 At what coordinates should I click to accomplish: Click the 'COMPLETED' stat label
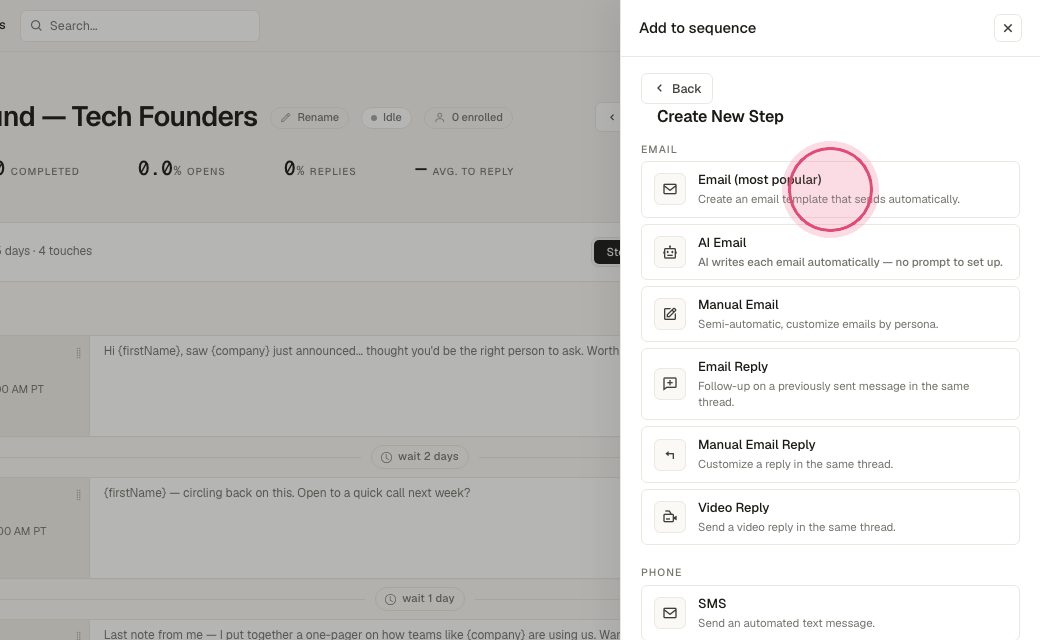point(44,172)
